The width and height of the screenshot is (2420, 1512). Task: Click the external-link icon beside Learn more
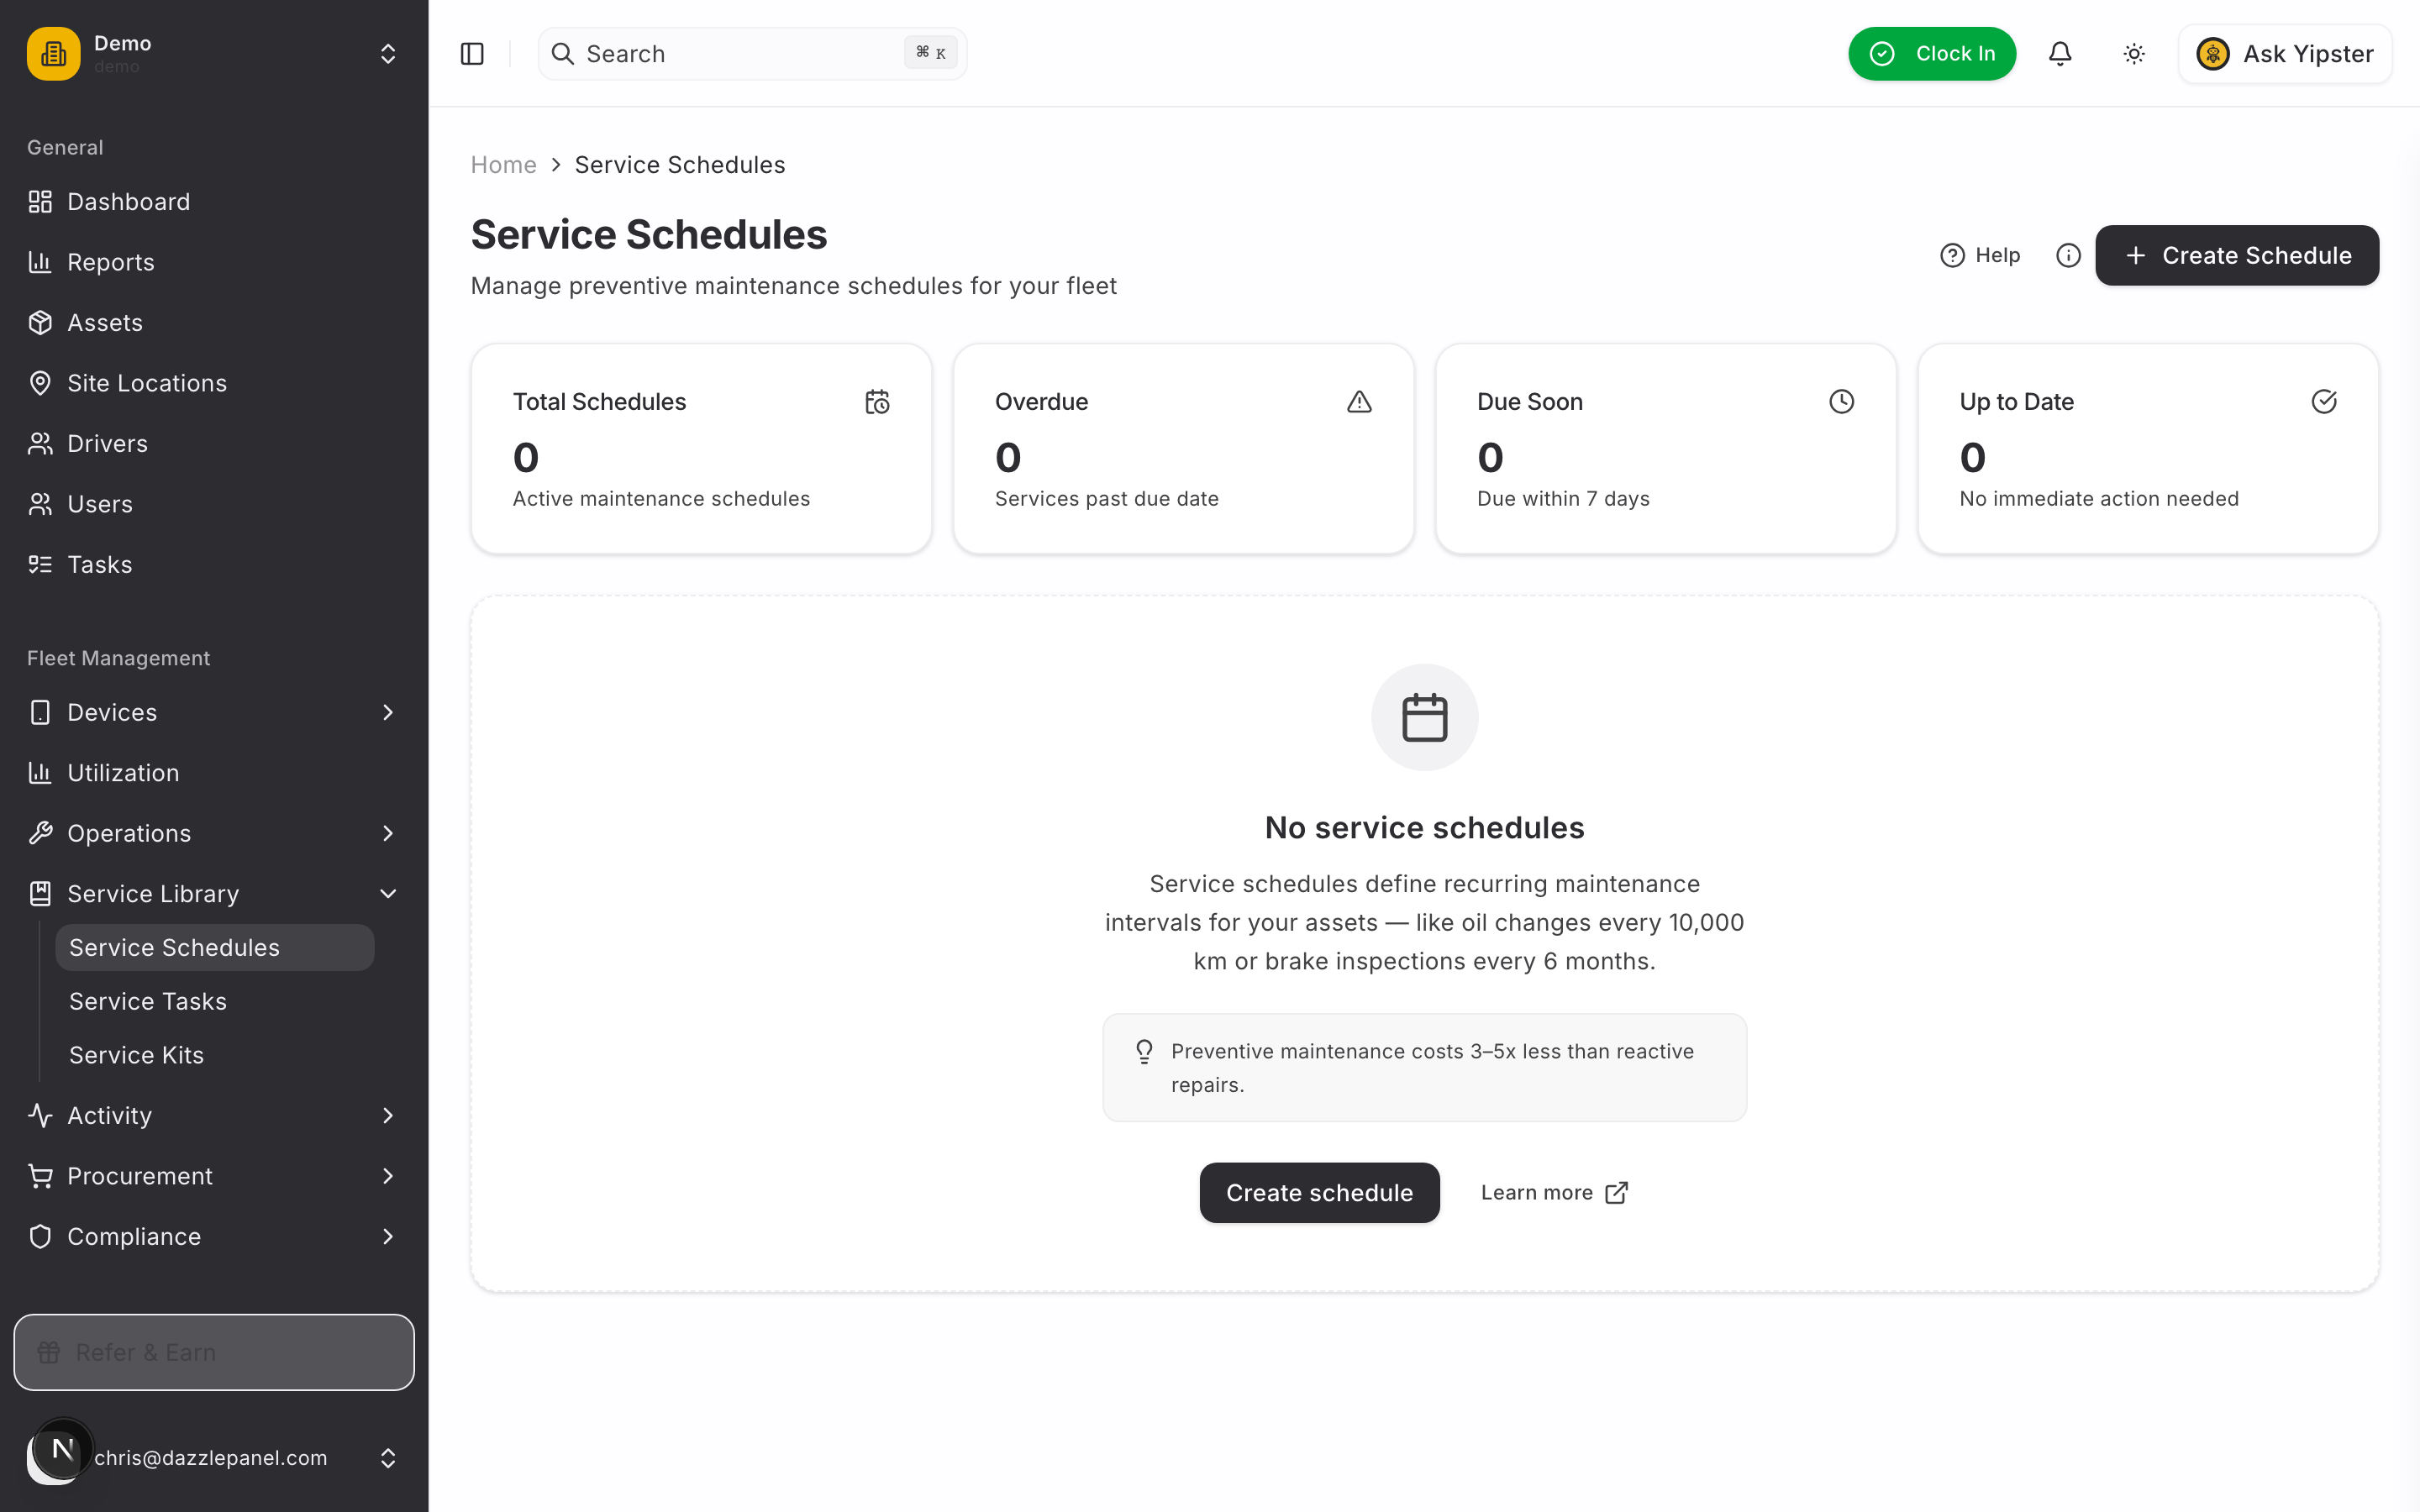[x=1616, y=1193]
